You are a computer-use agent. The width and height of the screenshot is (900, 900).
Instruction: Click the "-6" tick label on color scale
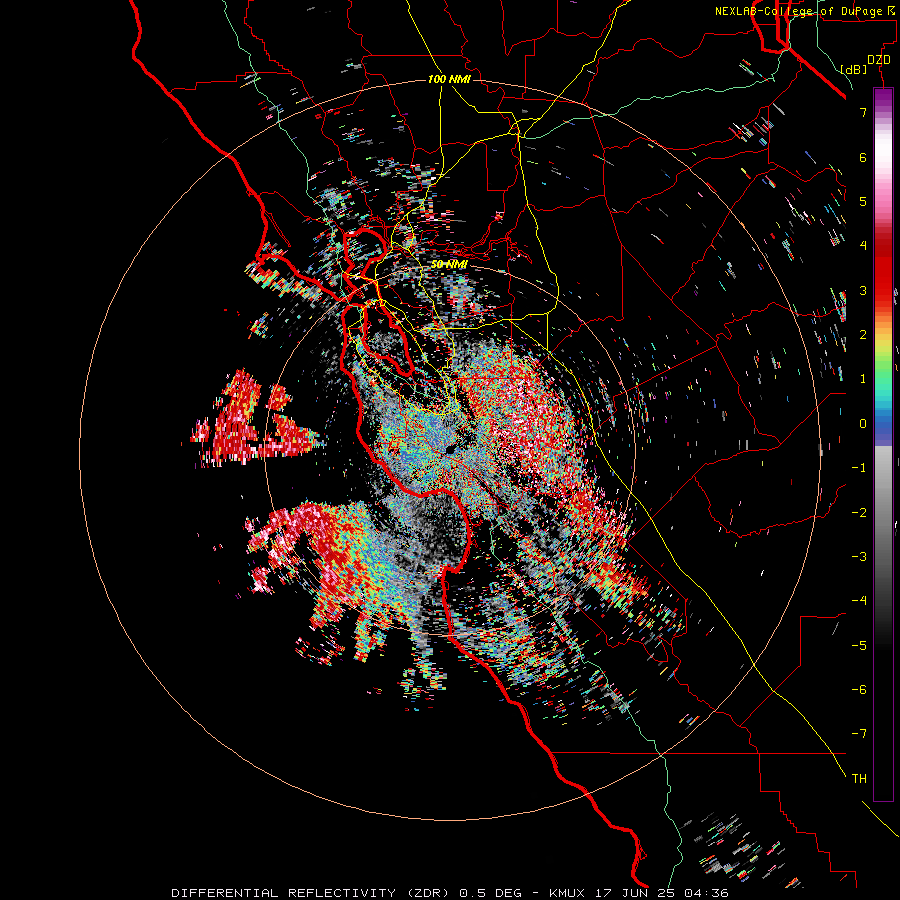coord(859,690)
